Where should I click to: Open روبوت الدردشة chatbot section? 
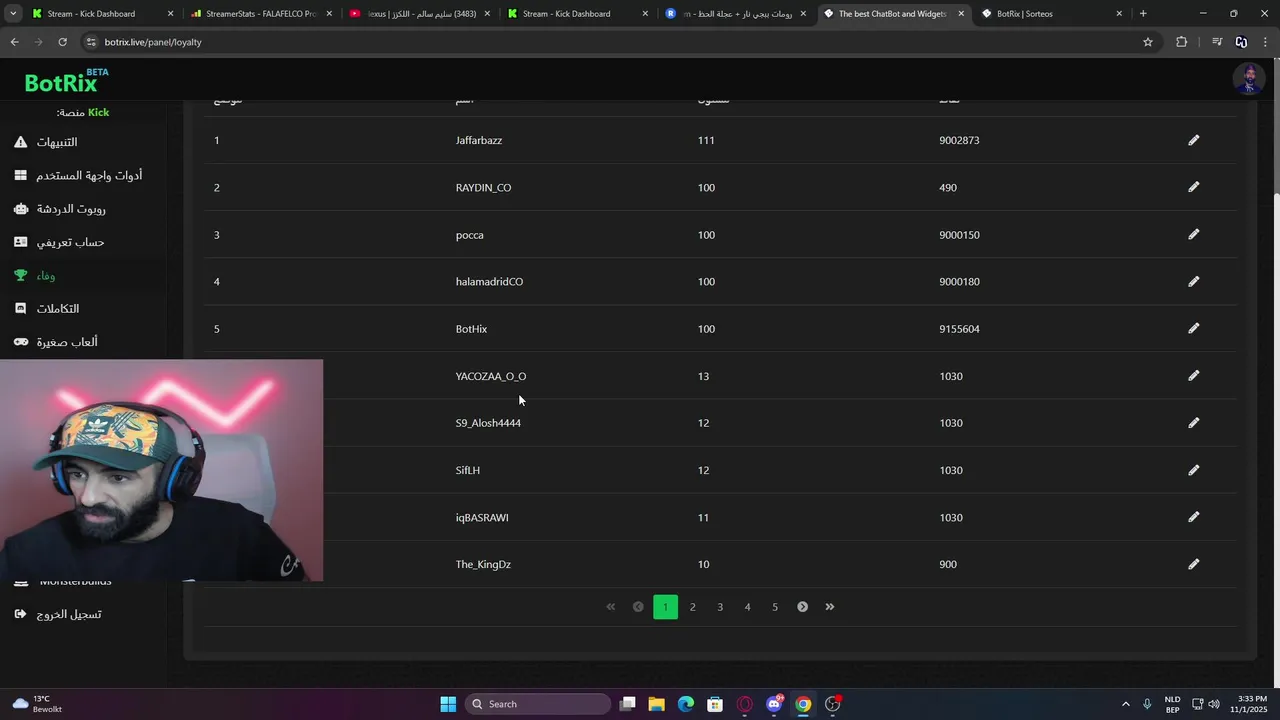[60, 209]
